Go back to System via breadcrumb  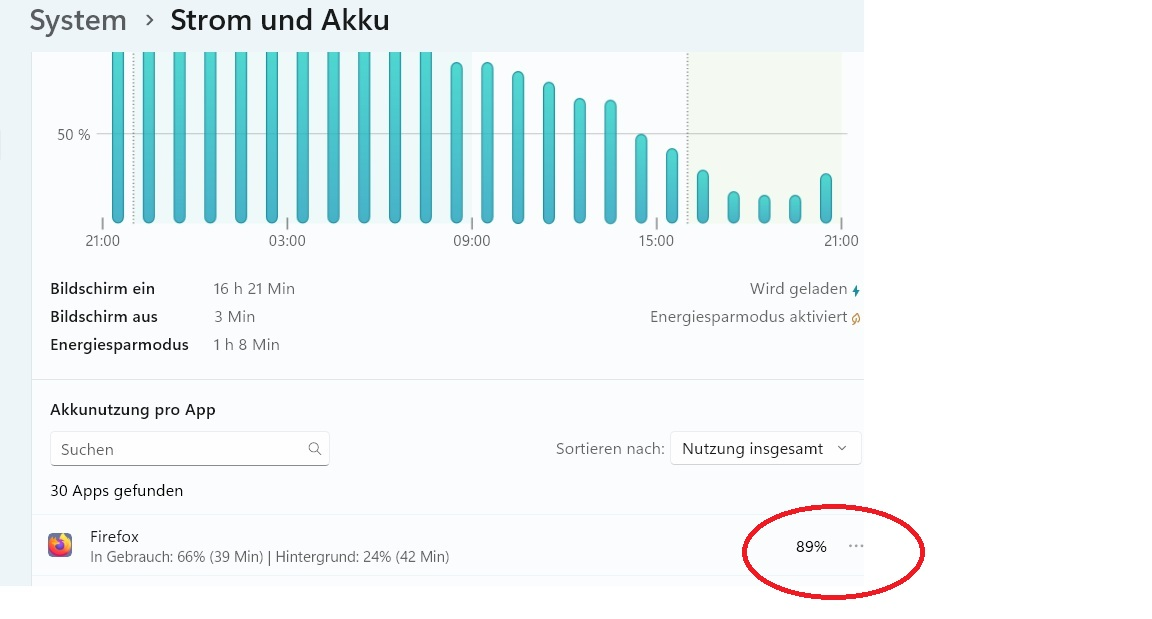(x=78, y=20)
